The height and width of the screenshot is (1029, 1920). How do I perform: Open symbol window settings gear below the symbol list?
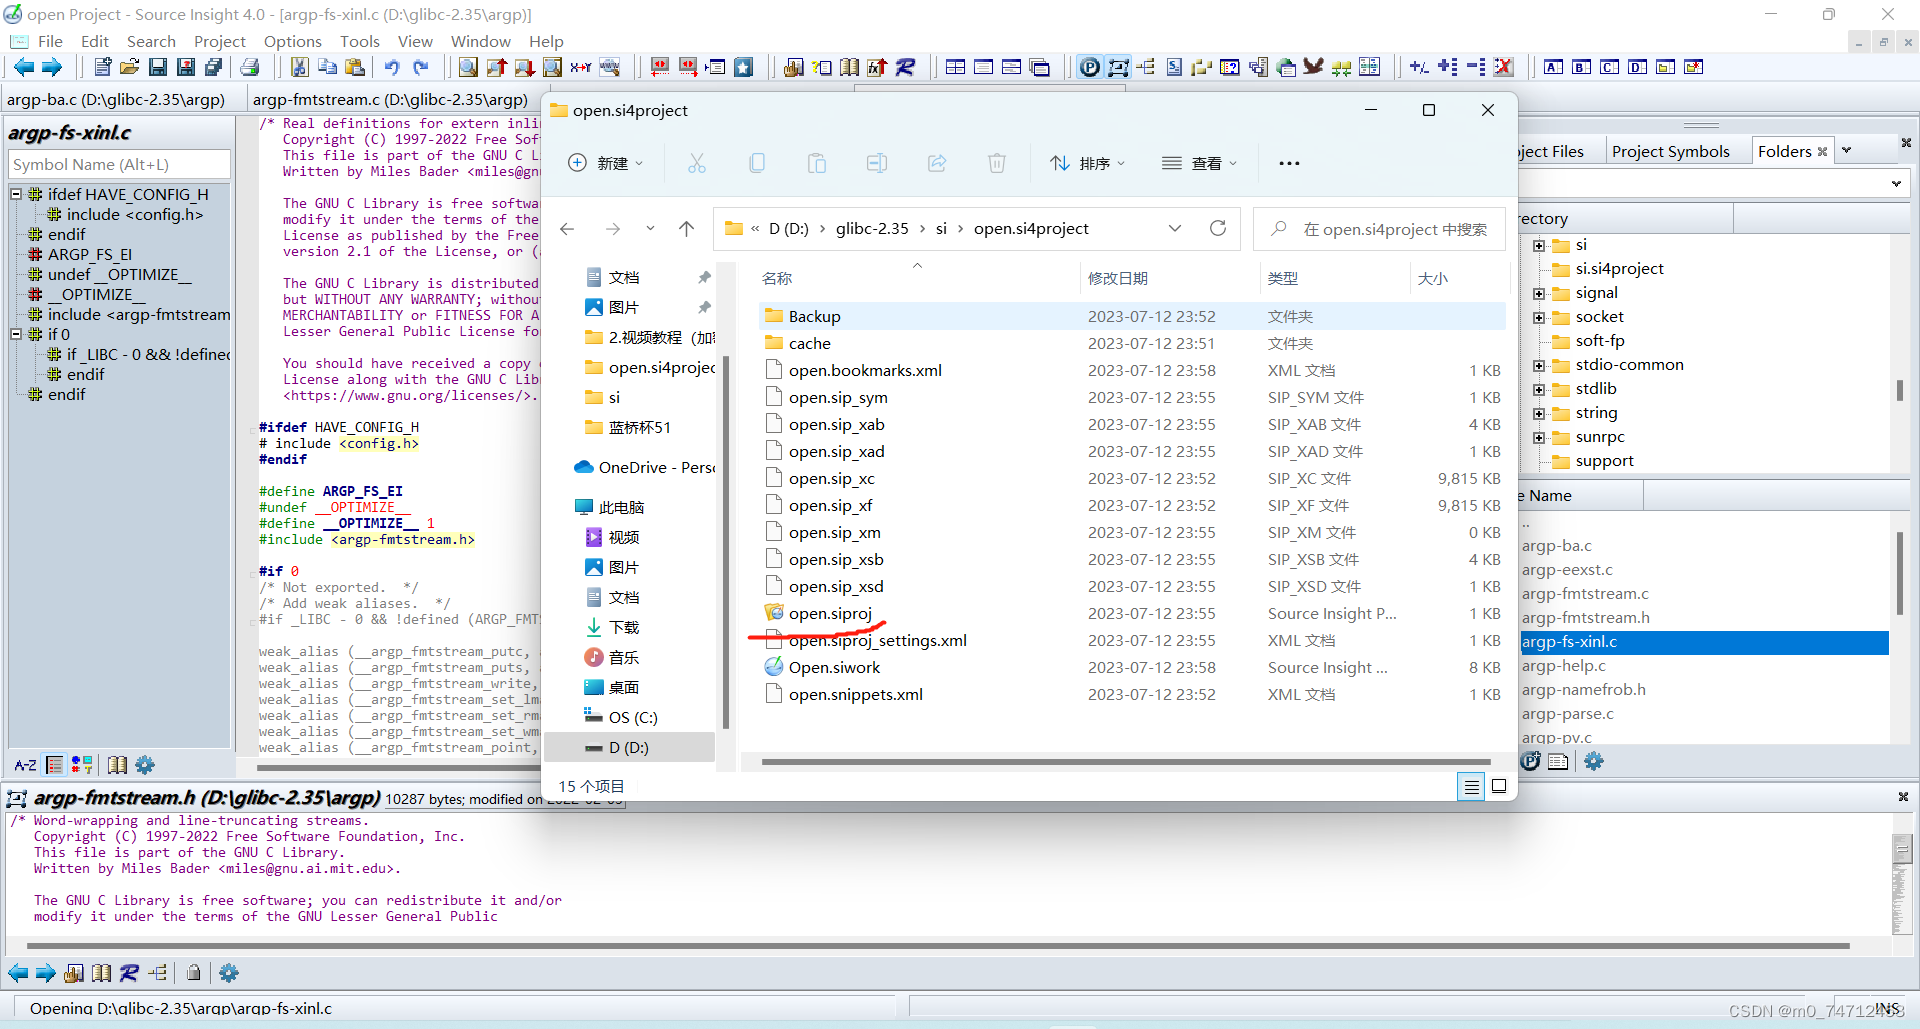pyautogui.click(x=145, y=765)
